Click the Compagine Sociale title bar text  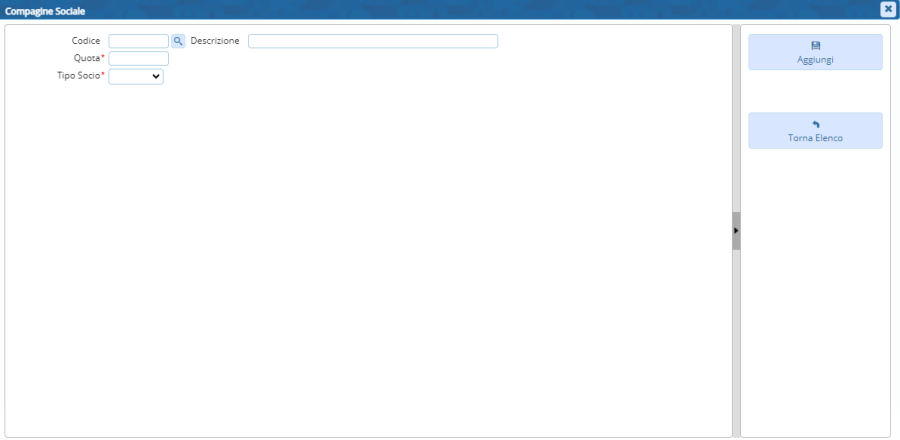[x=45, y=9]
